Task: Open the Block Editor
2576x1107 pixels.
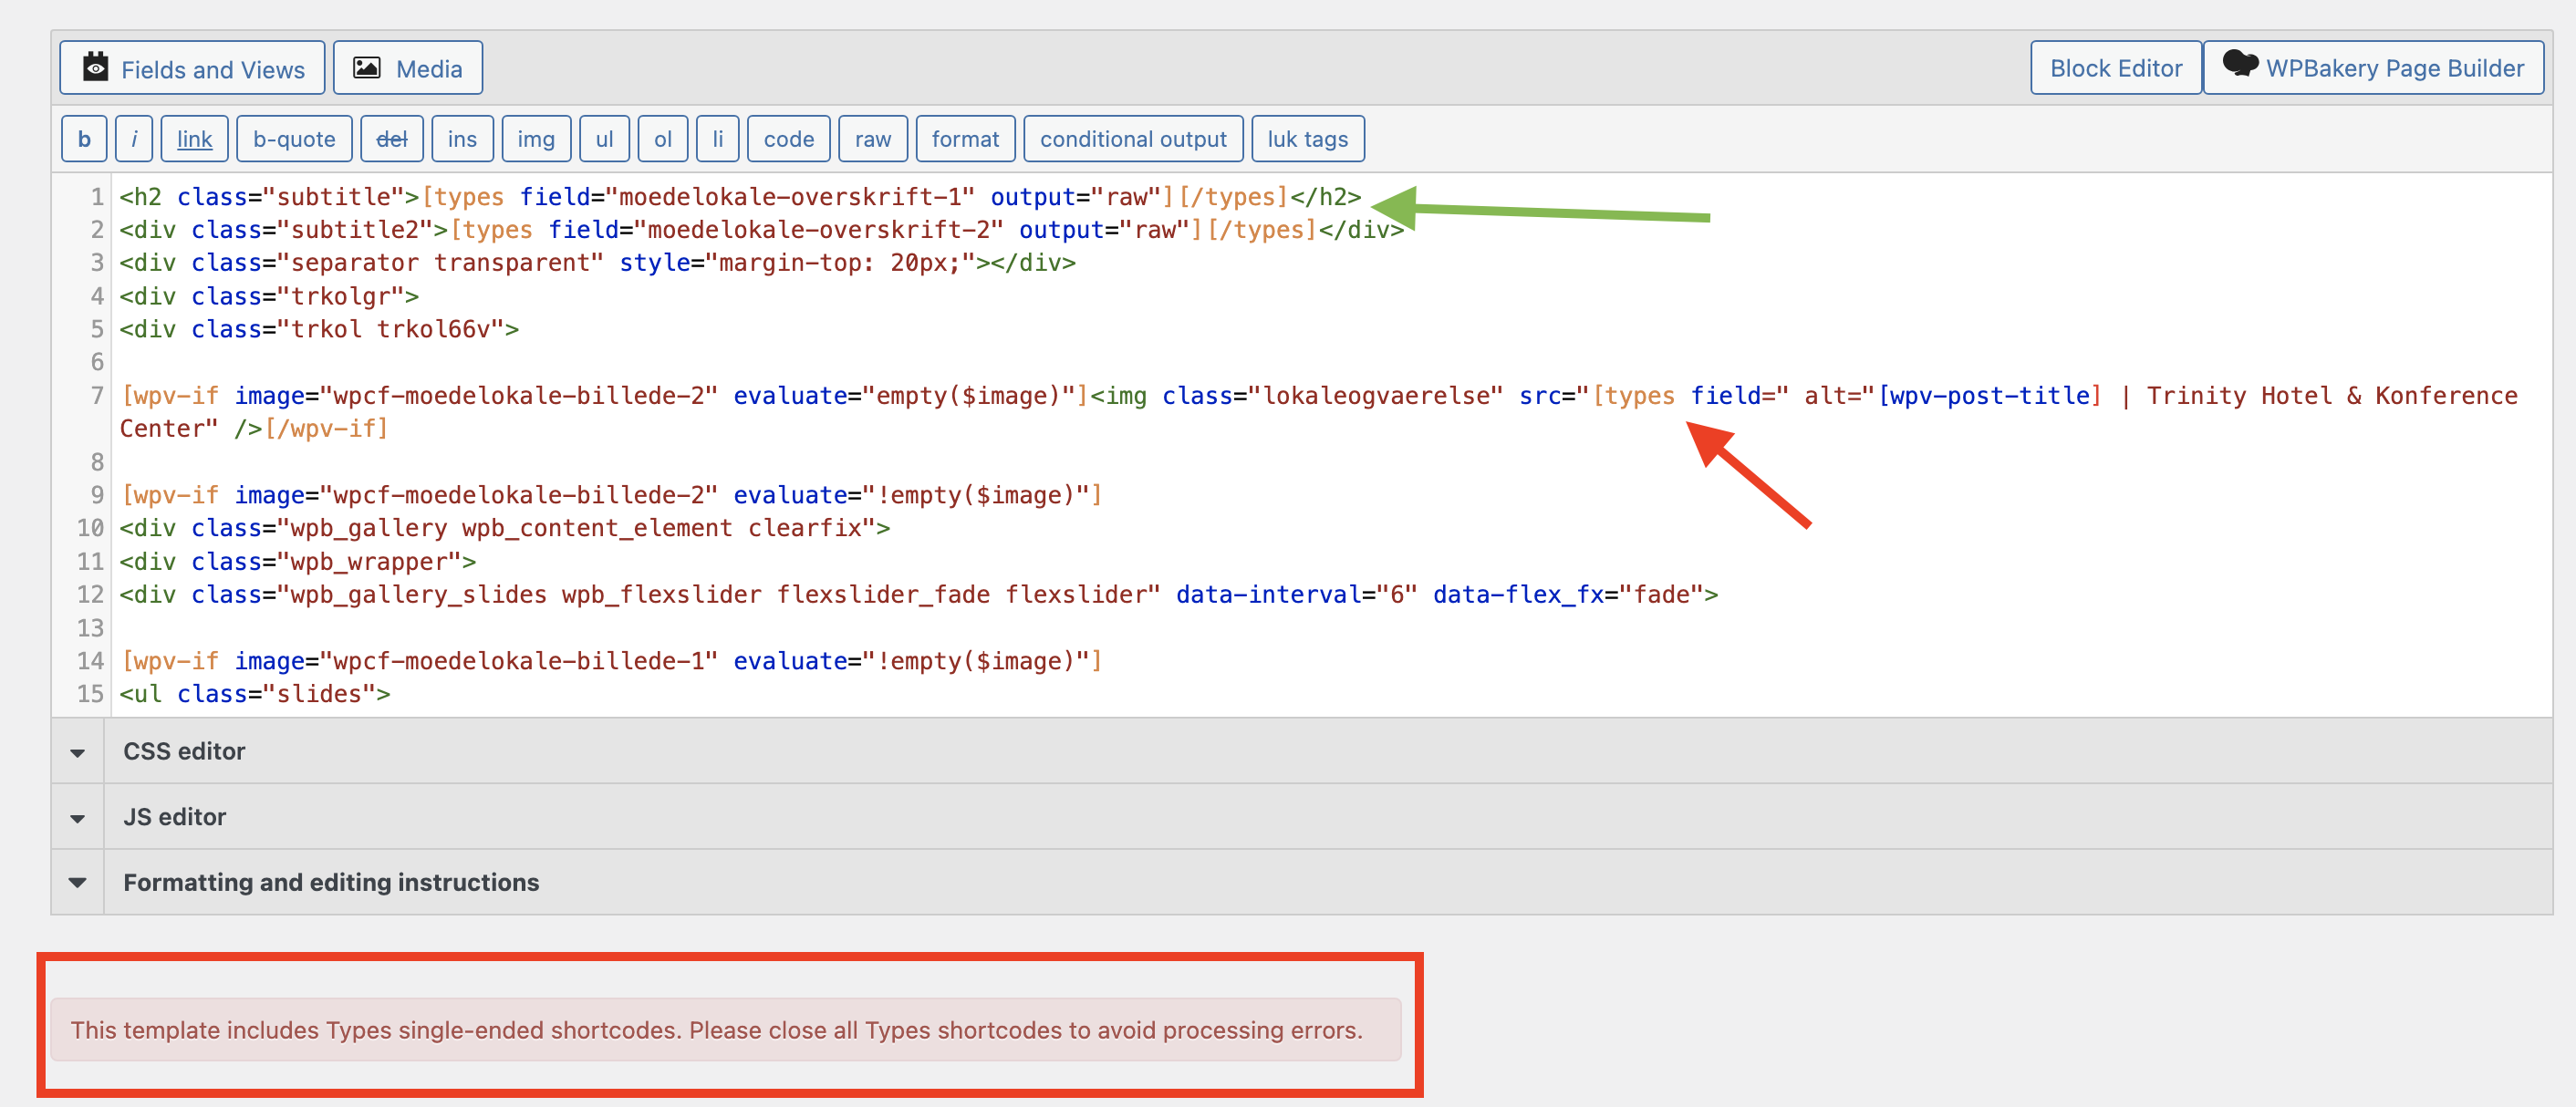Action: point(2115,68)
